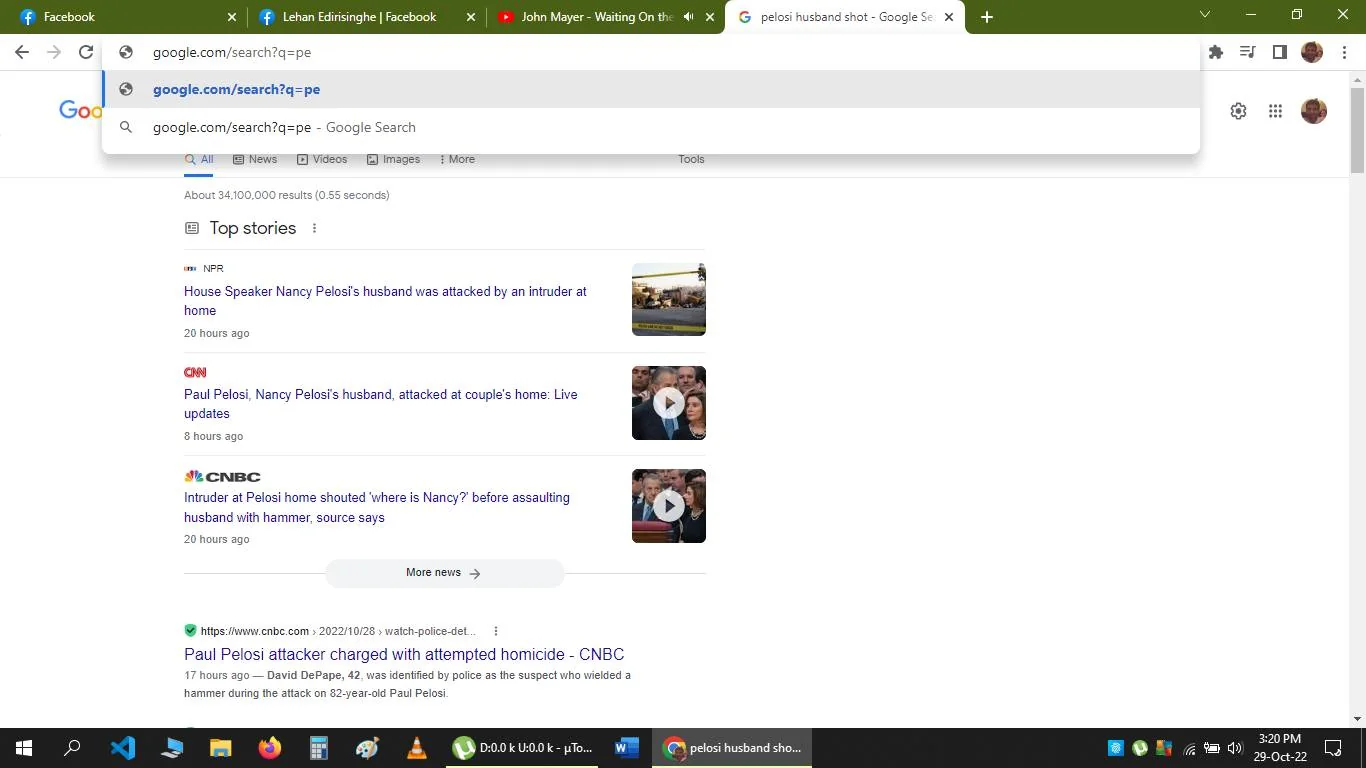Open the Windows notification center
The height and width of the screenshot is (768, 1366).
(x=1333, y=748)
